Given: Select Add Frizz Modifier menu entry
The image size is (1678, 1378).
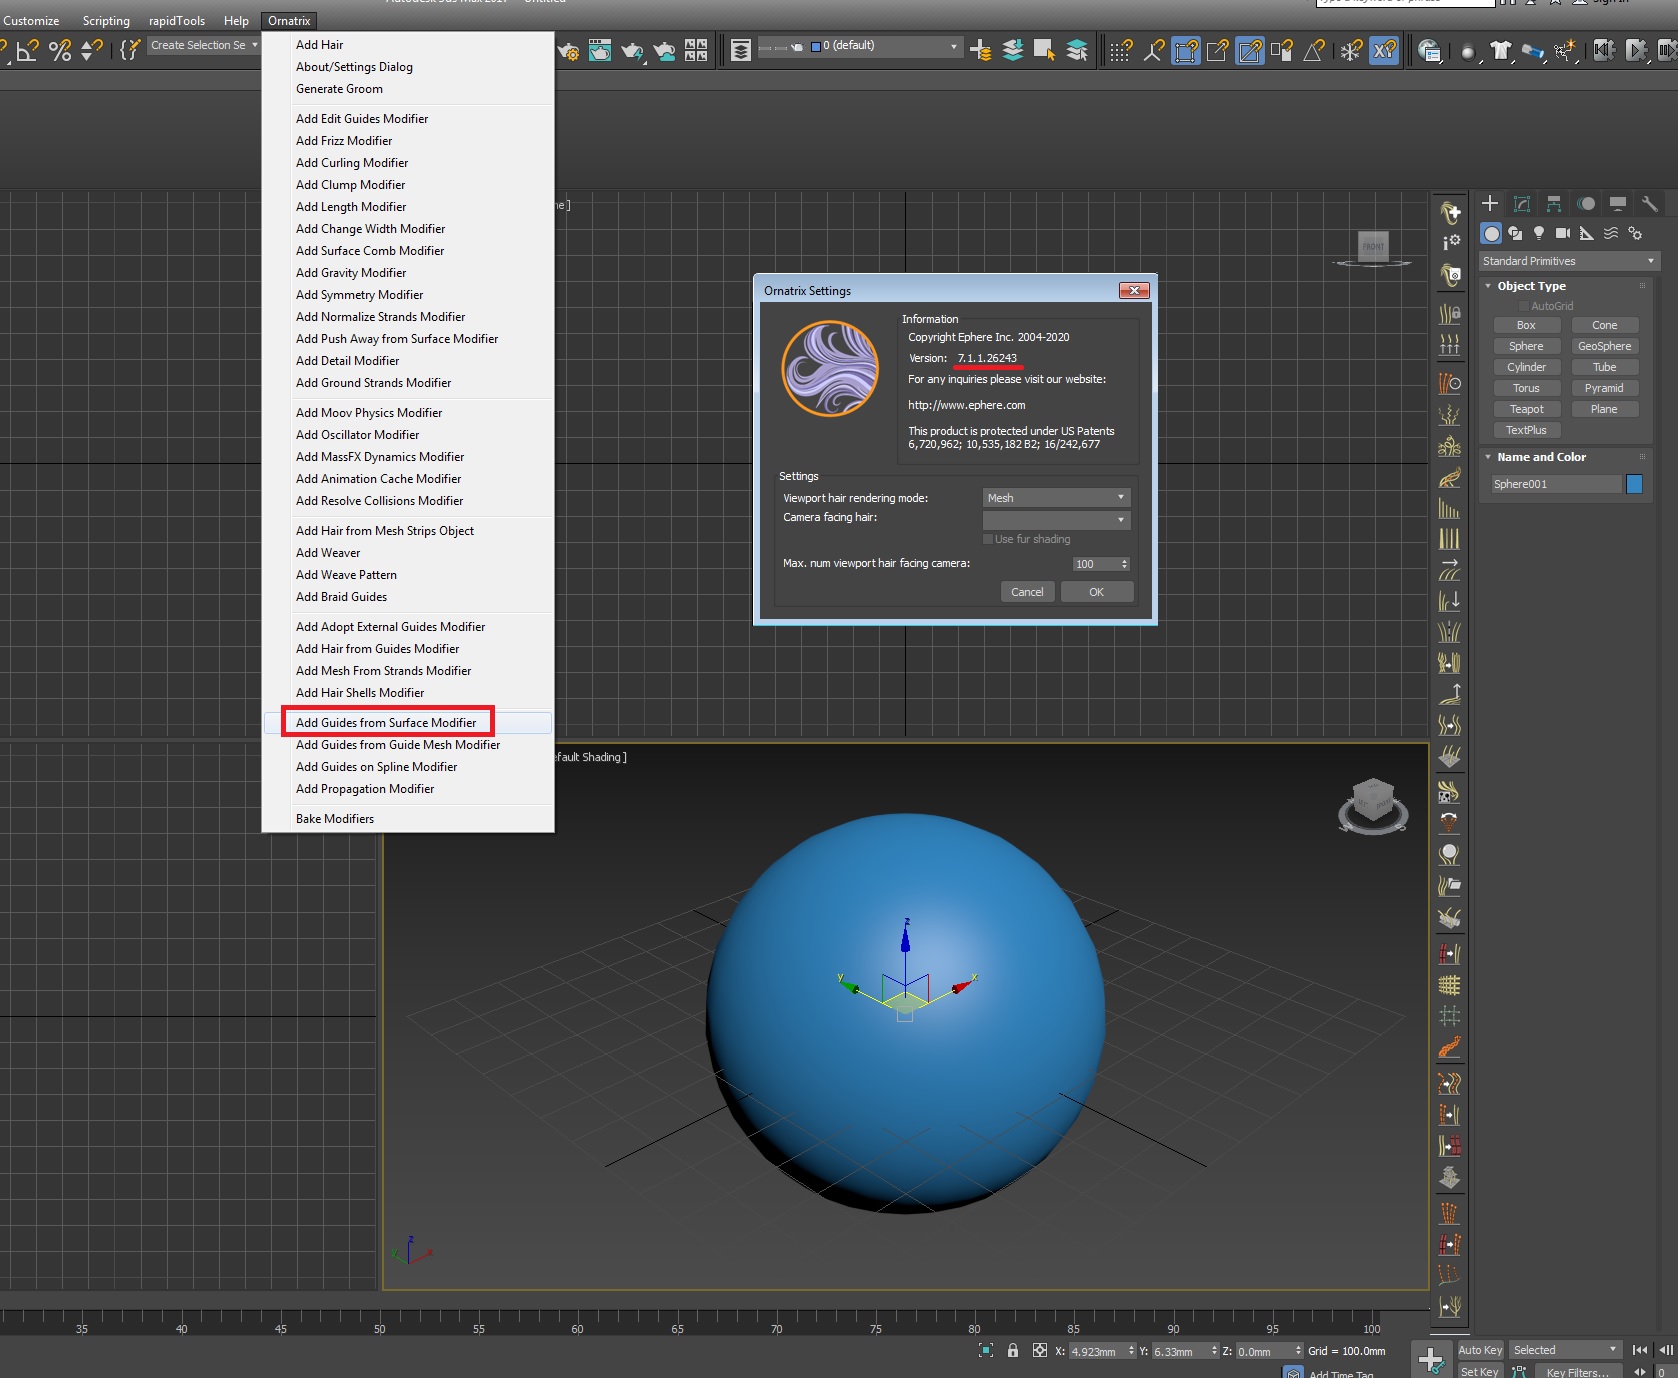Looking at the screenshot, I should coord(344,141).
